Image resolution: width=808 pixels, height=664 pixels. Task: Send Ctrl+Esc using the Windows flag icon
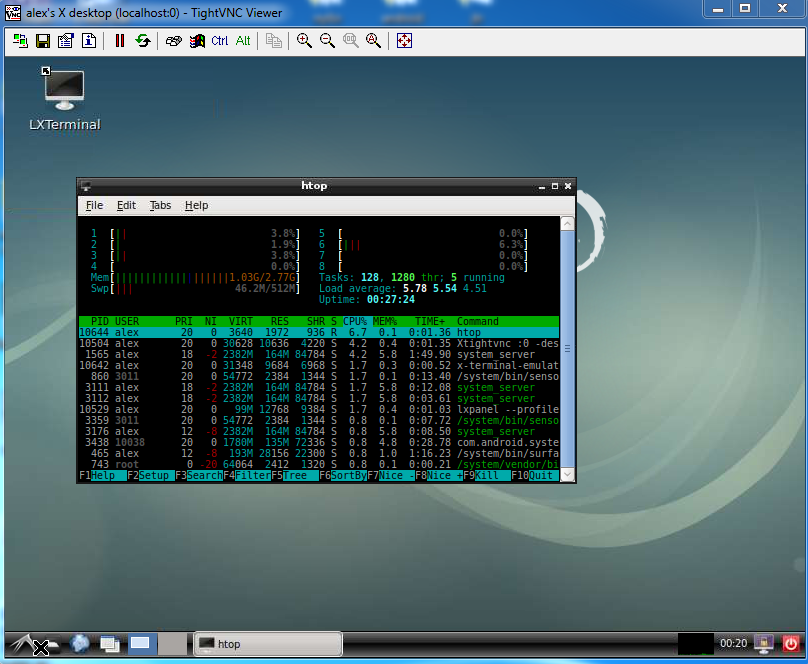click(x=197, y=41)
